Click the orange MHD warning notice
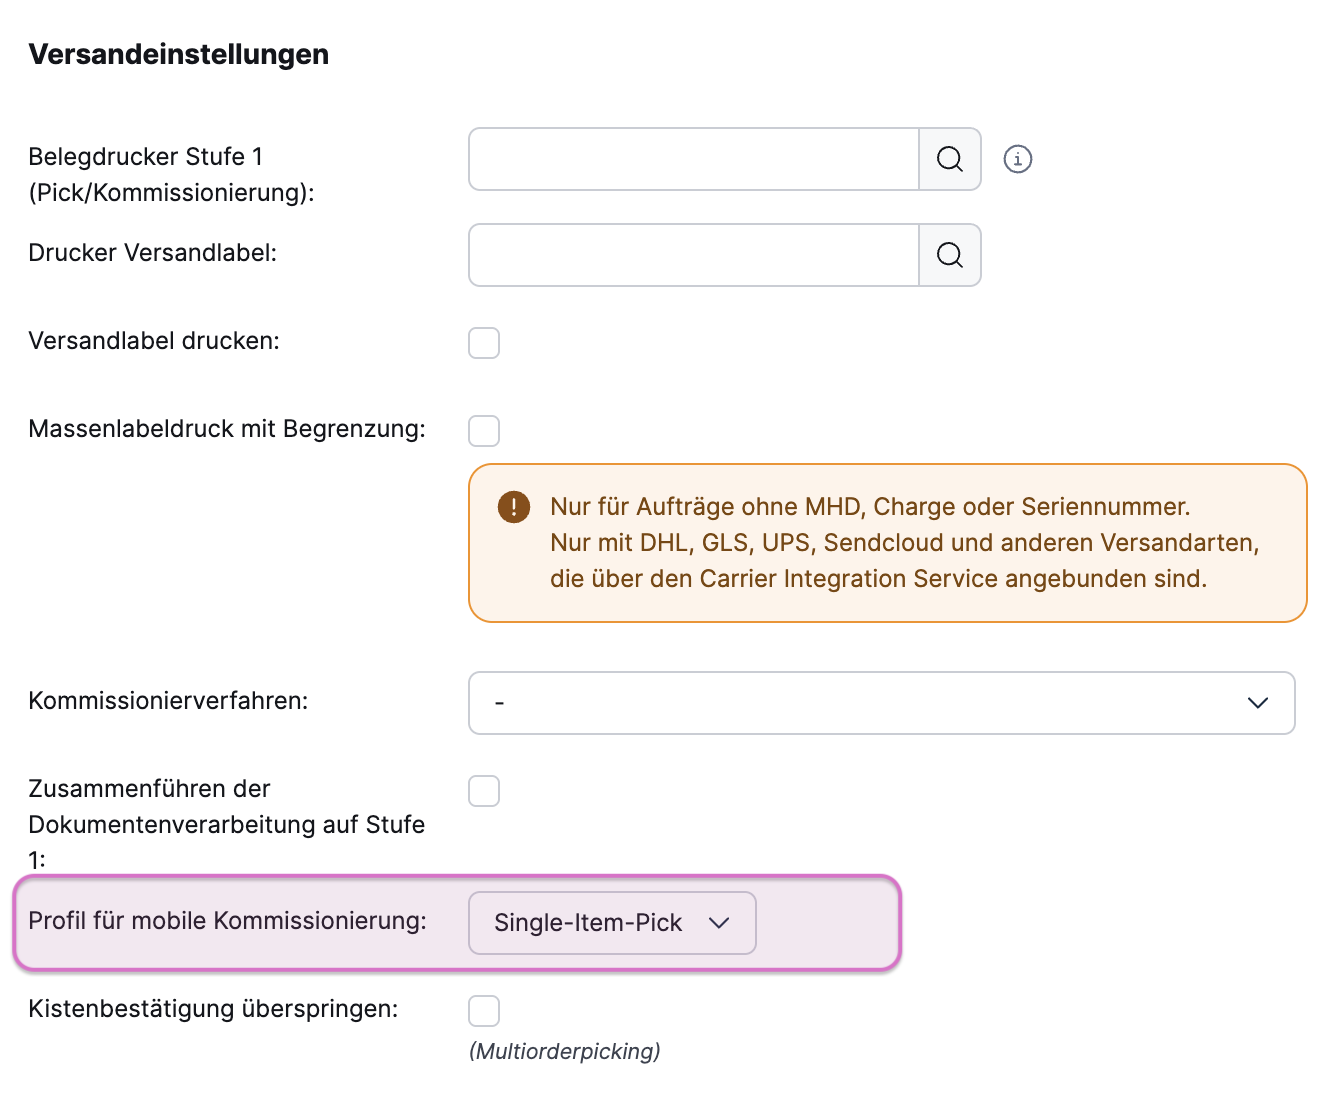 (x=887, y=542)
